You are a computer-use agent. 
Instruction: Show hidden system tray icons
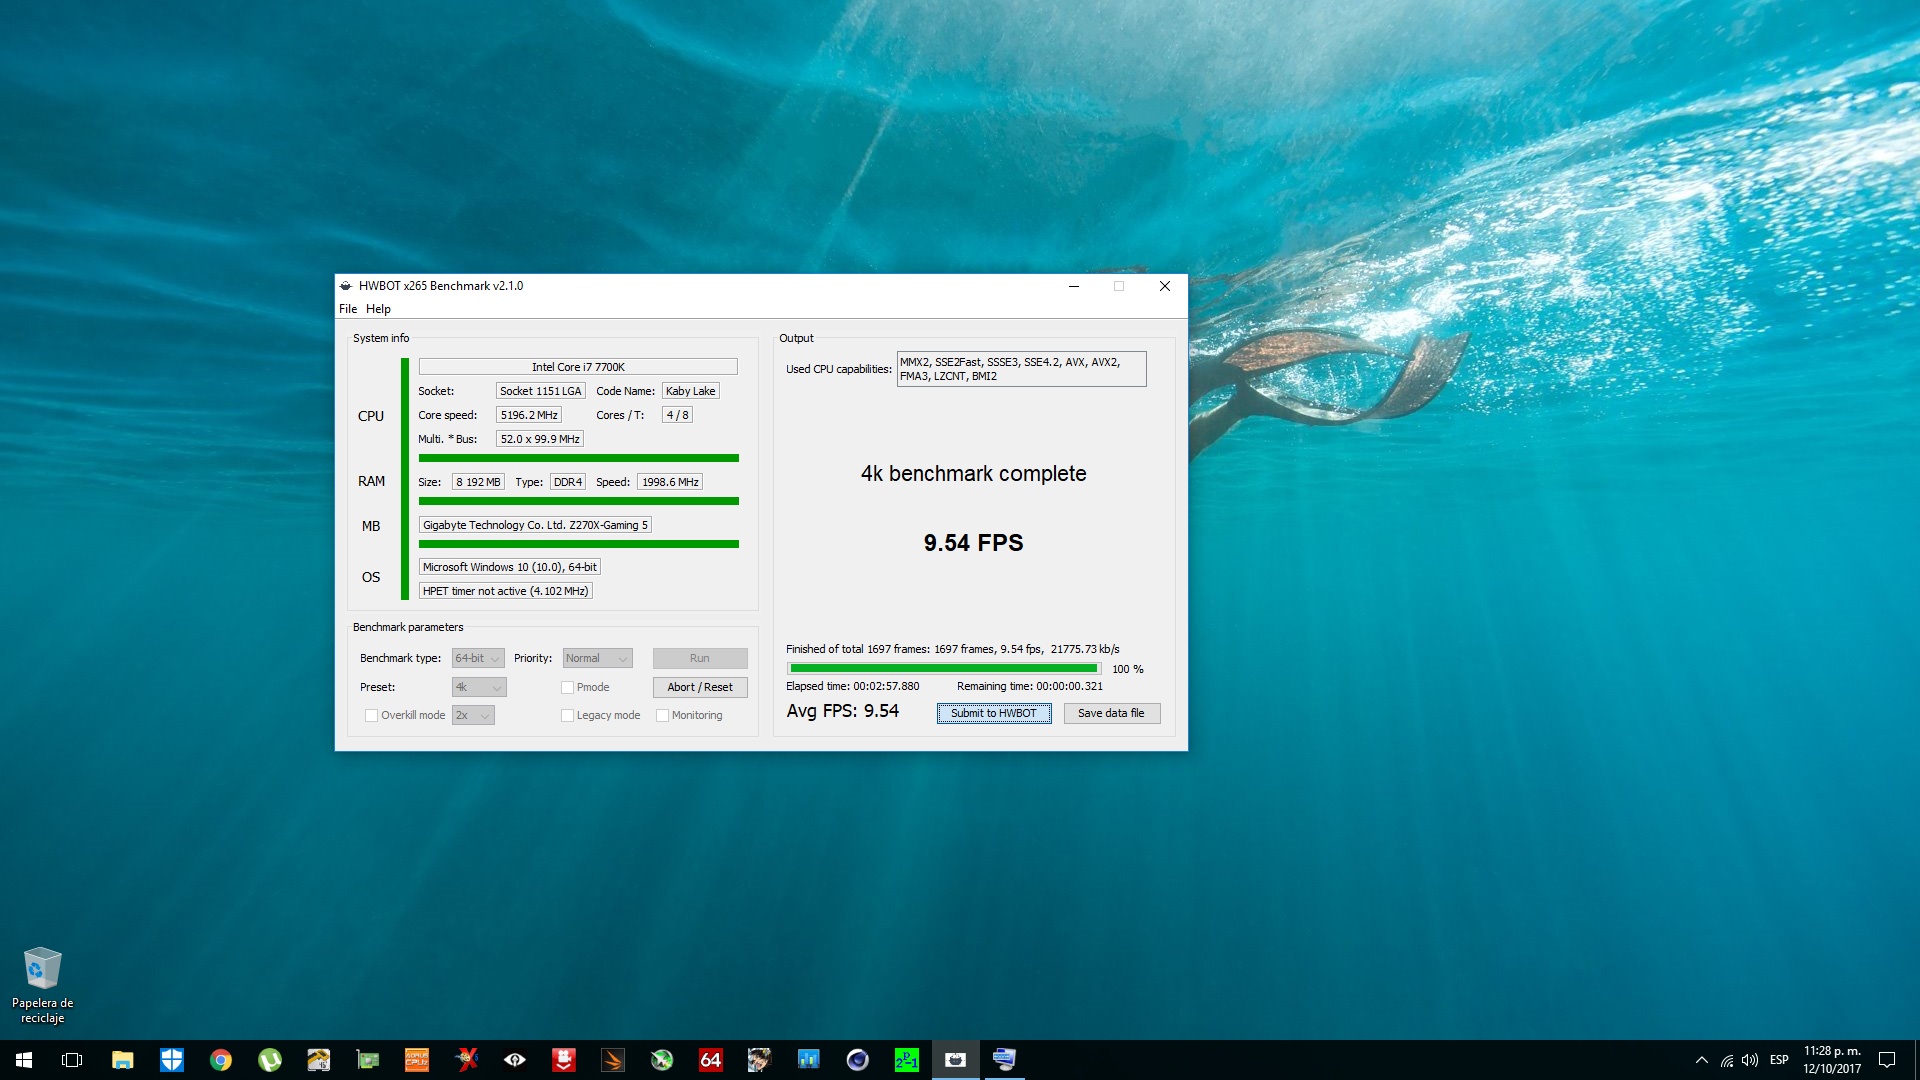tap(1702, 1060)
